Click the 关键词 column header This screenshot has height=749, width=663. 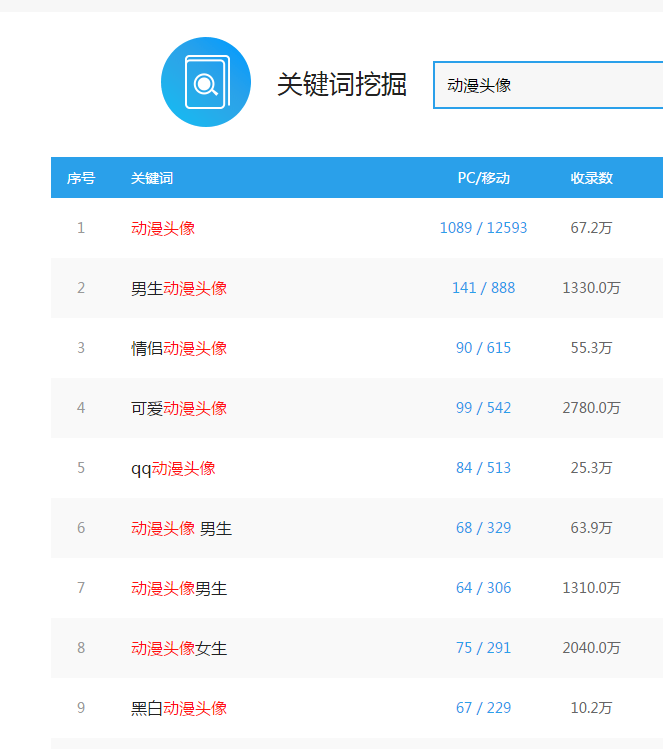[x=152, y=178]
